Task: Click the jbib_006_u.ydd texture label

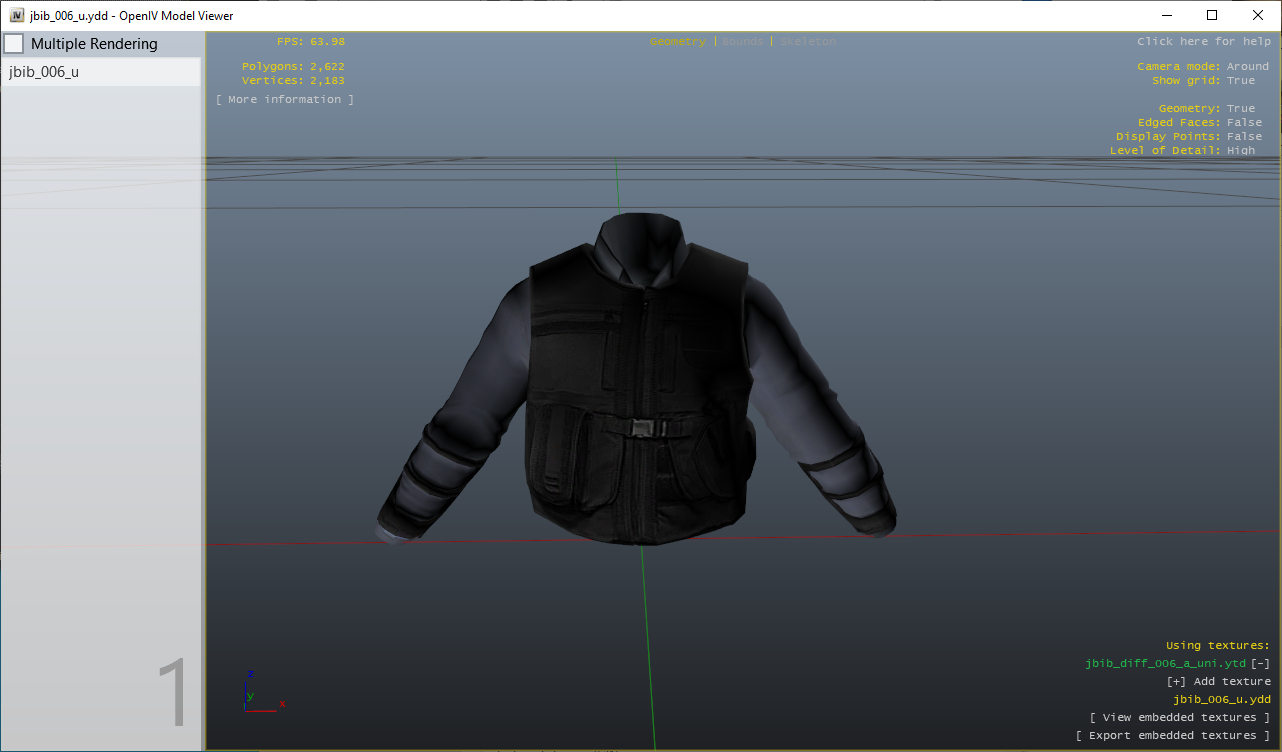Action: [1222, 699]
